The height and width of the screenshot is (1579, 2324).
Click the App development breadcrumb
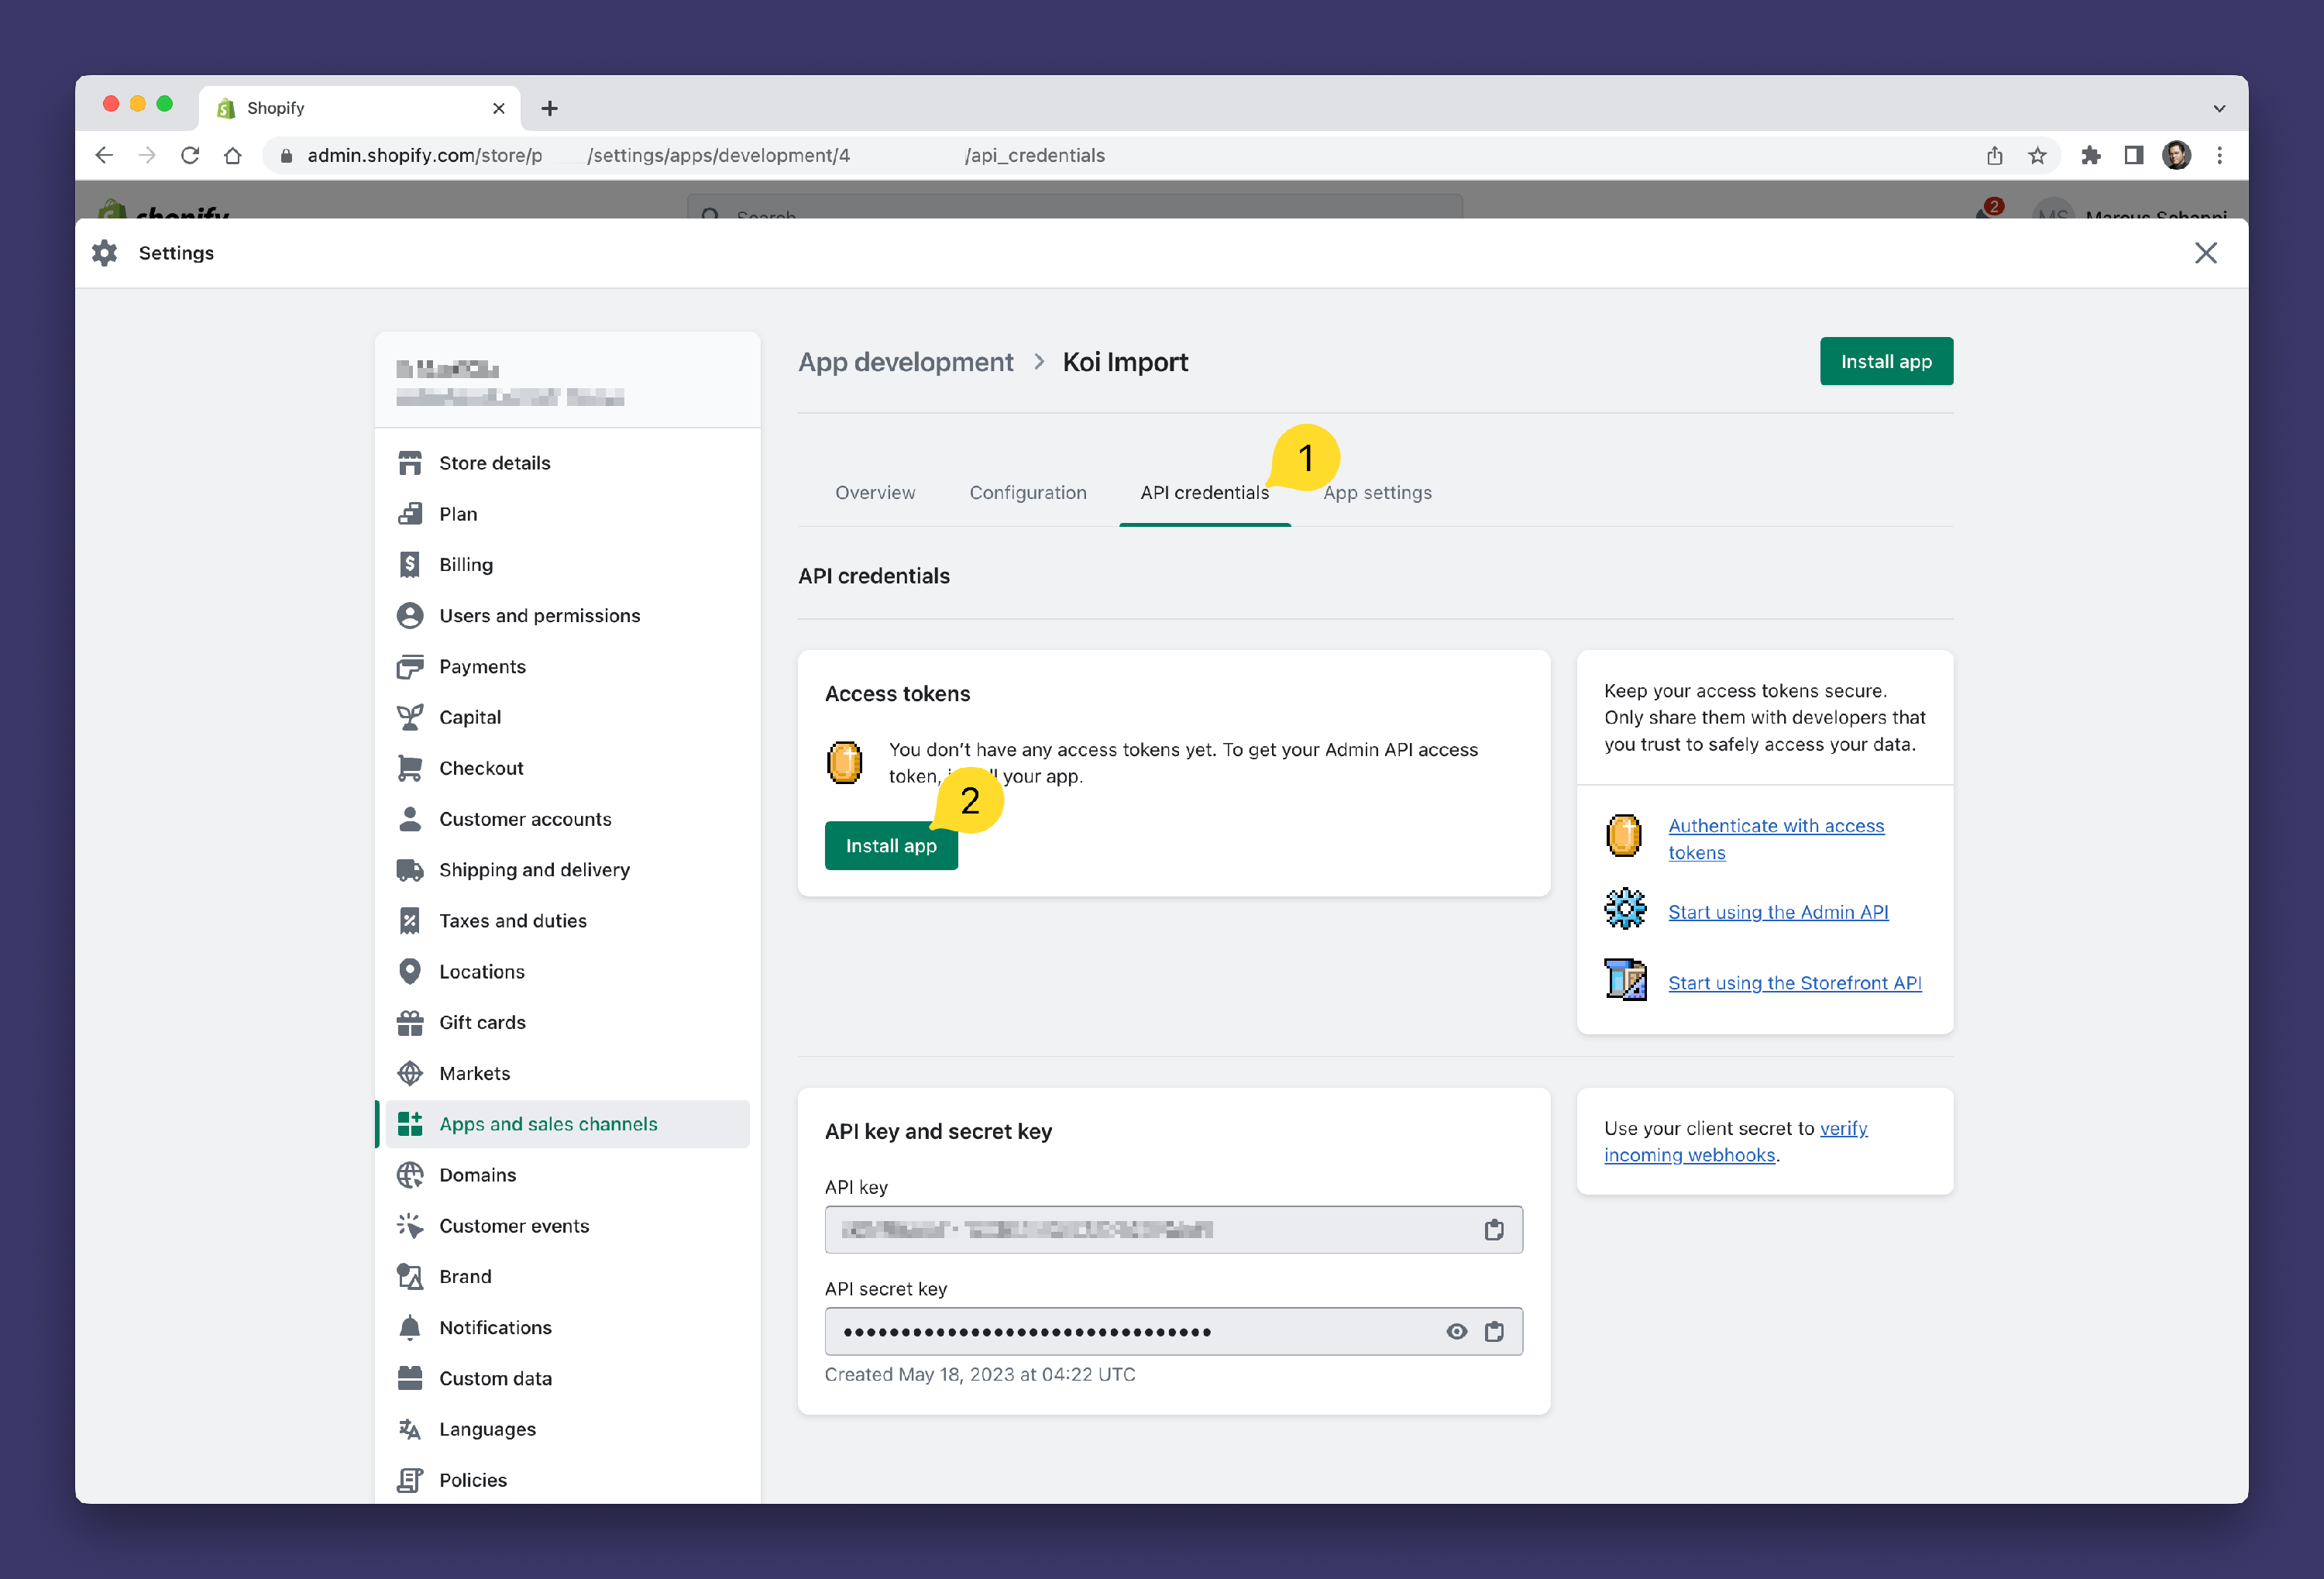905,362
